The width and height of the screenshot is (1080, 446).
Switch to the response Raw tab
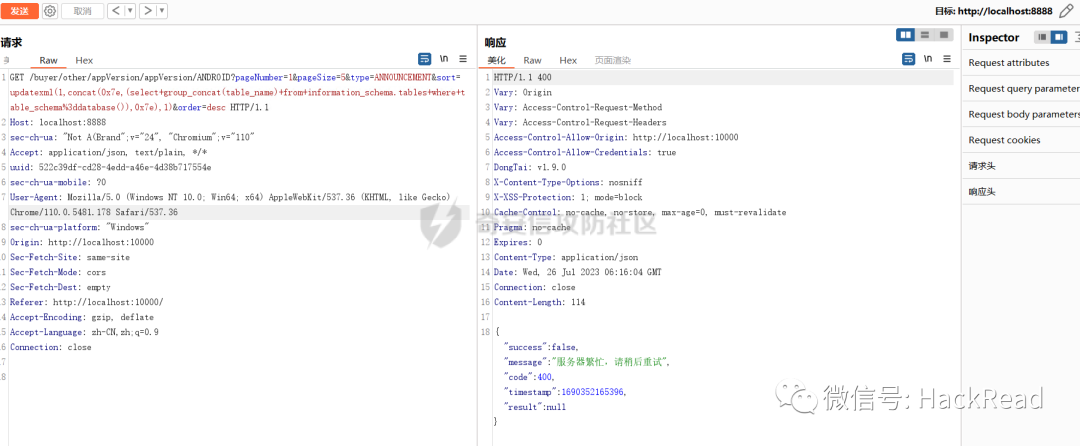(x=532, y=60)
